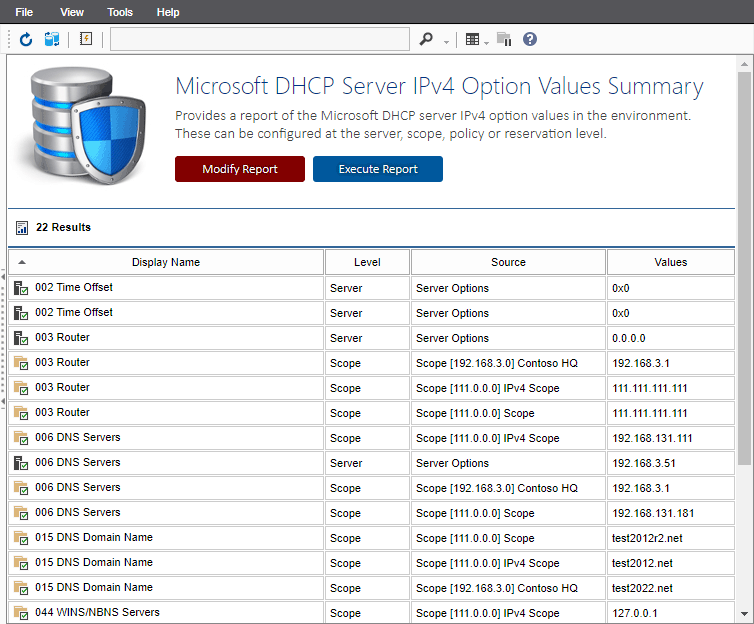The width and height of the screenshot is (754, 624).
Task: Click the Execute Report button
Action: [378, 169]
